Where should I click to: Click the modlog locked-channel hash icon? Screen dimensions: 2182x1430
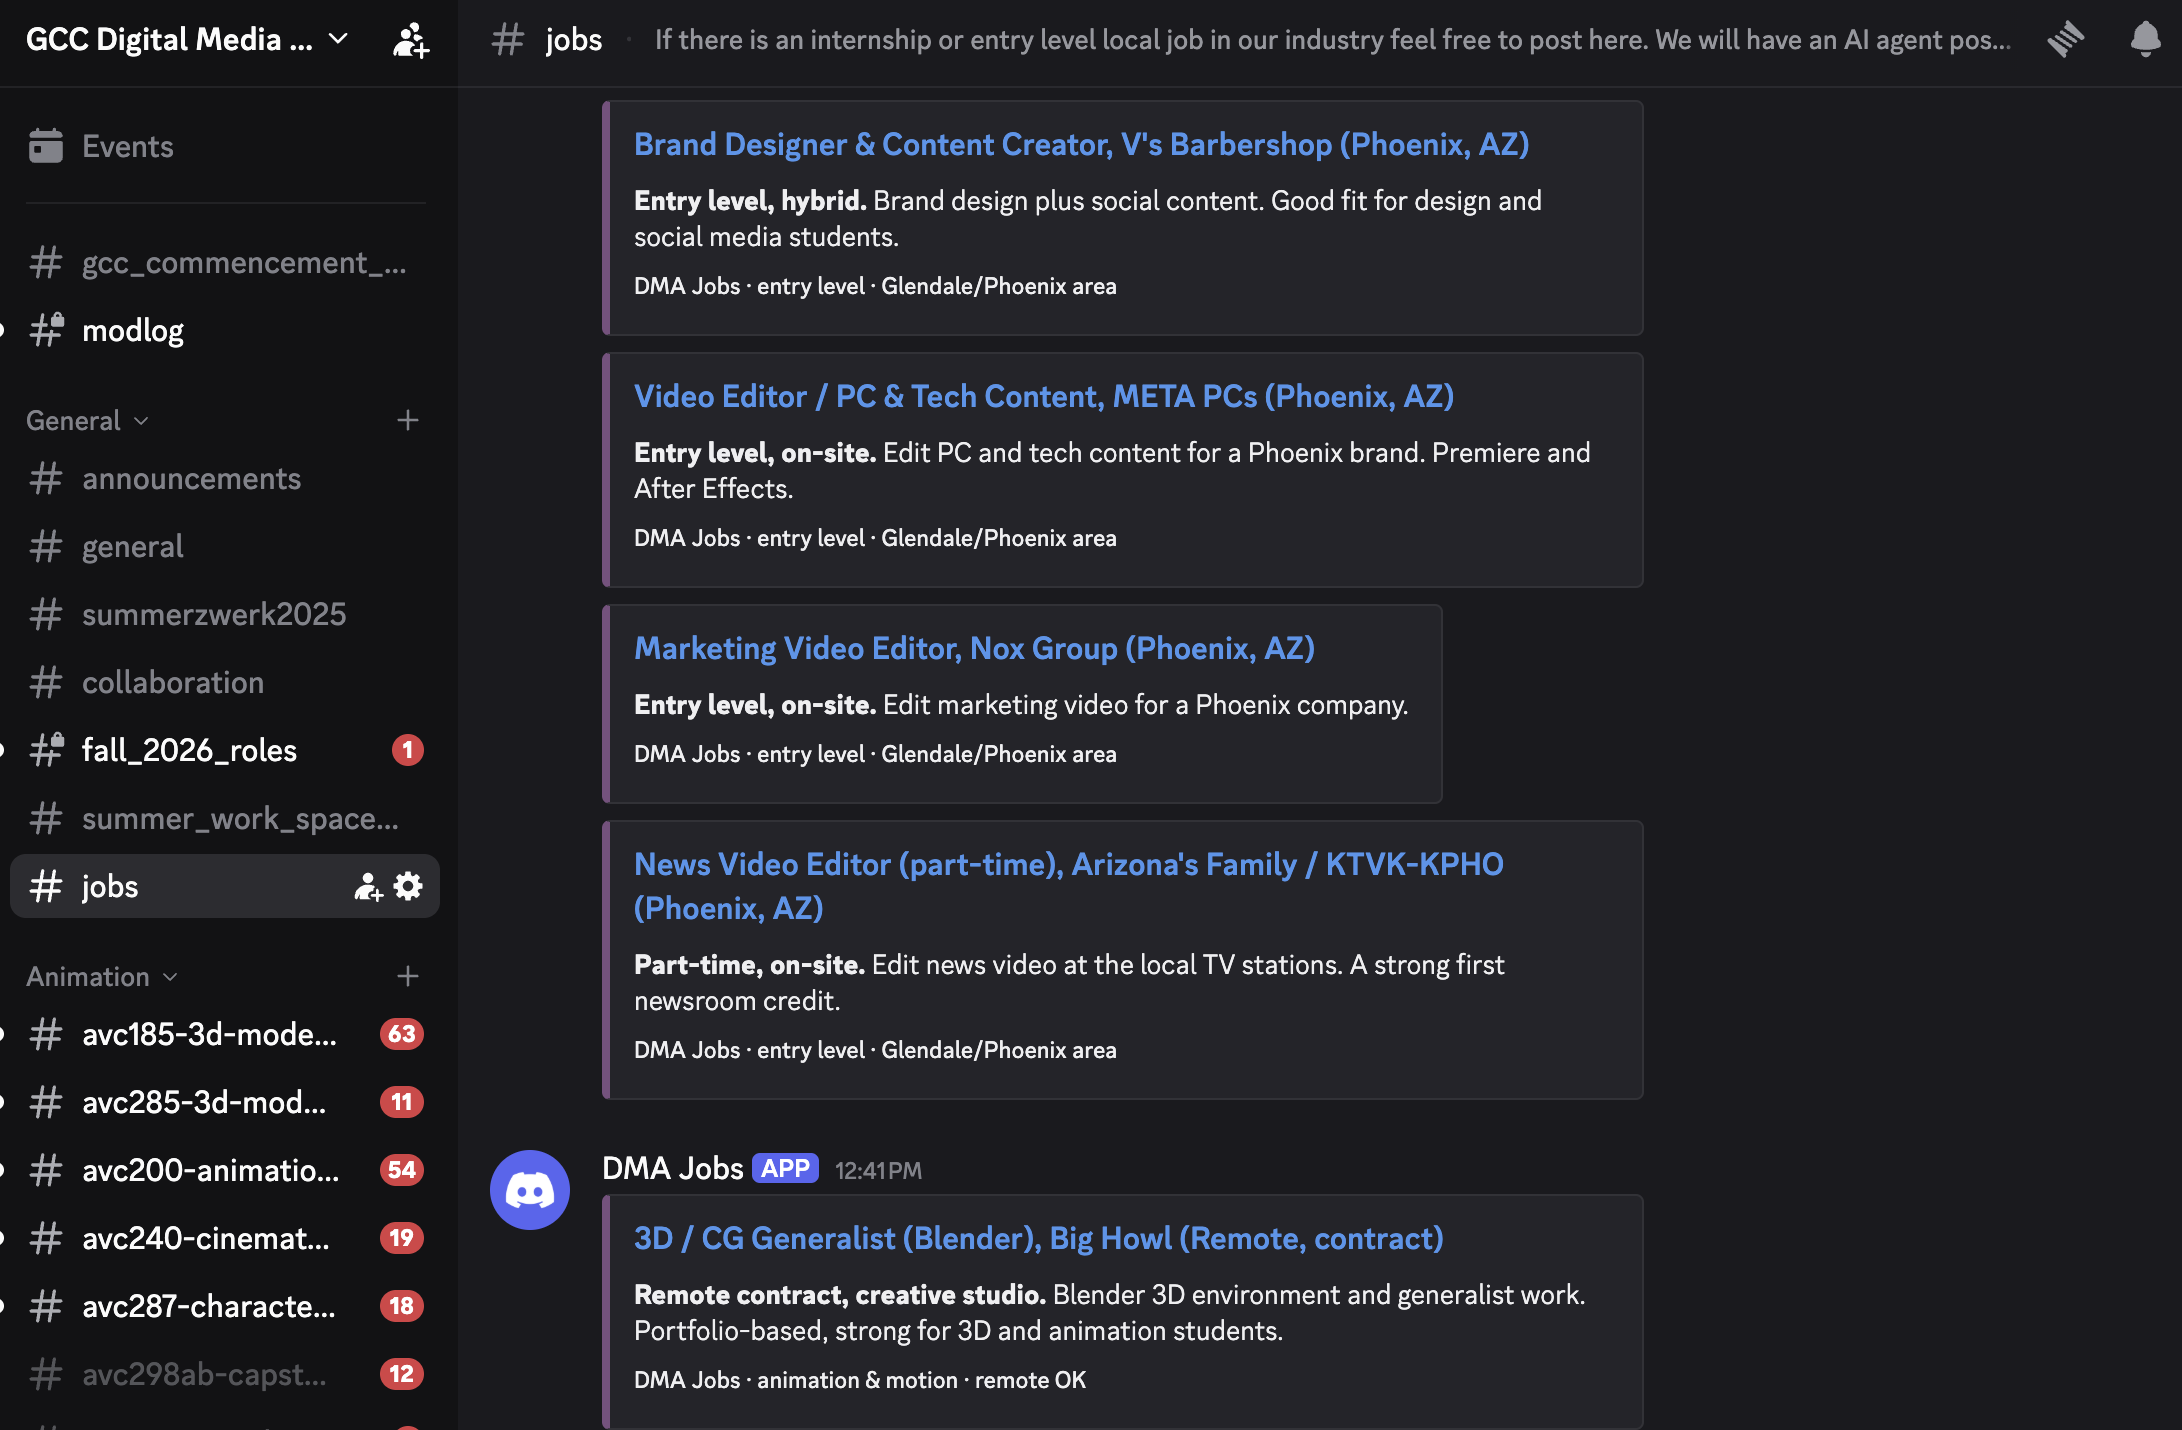coord(47,329)
